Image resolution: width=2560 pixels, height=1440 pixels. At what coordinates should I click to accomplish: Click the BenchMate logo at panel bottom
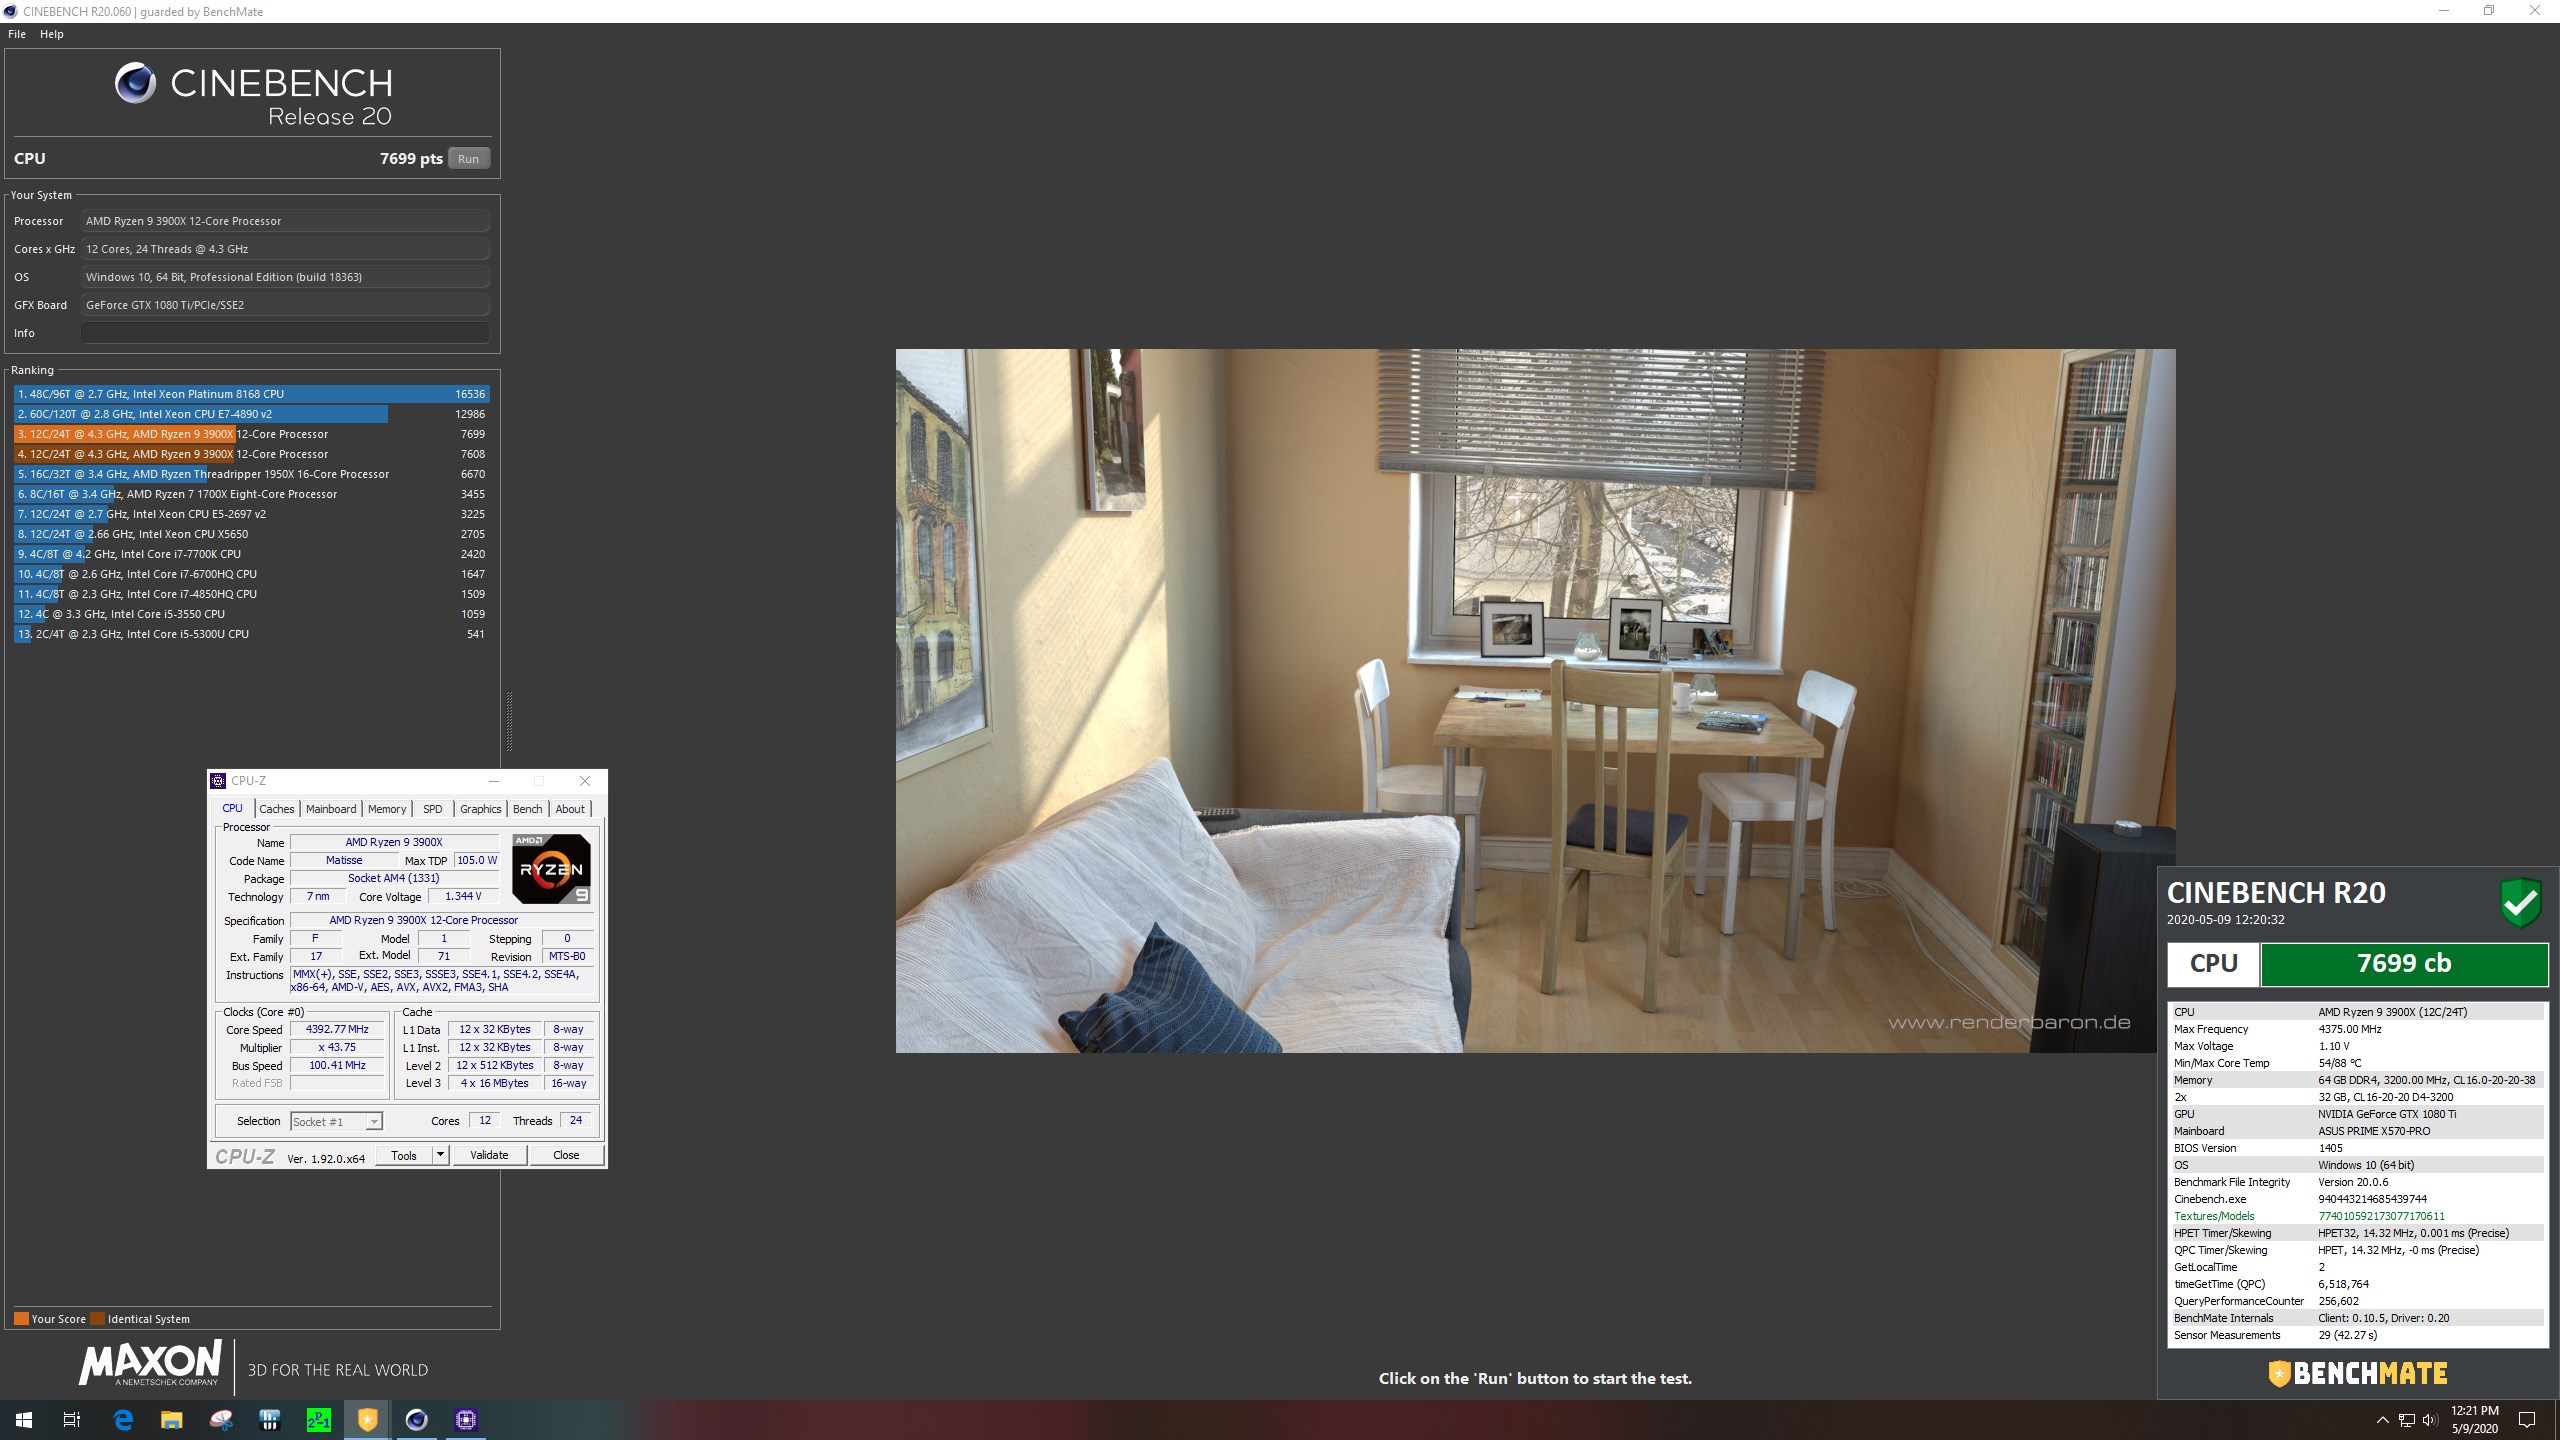click(2357, 1373)
